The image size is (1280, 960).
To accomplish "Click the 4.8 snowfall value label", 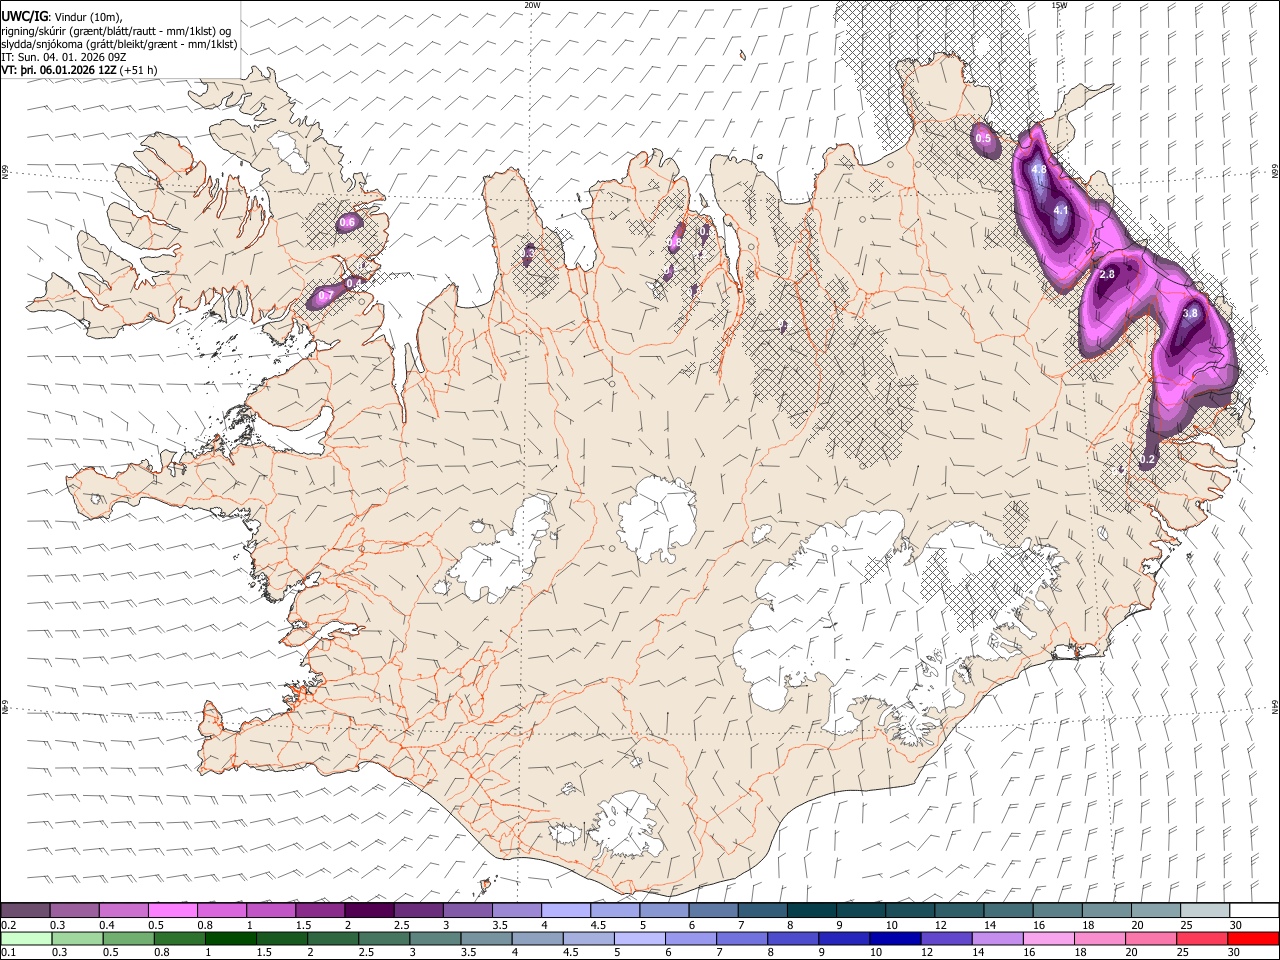I will click(1039, 170).
